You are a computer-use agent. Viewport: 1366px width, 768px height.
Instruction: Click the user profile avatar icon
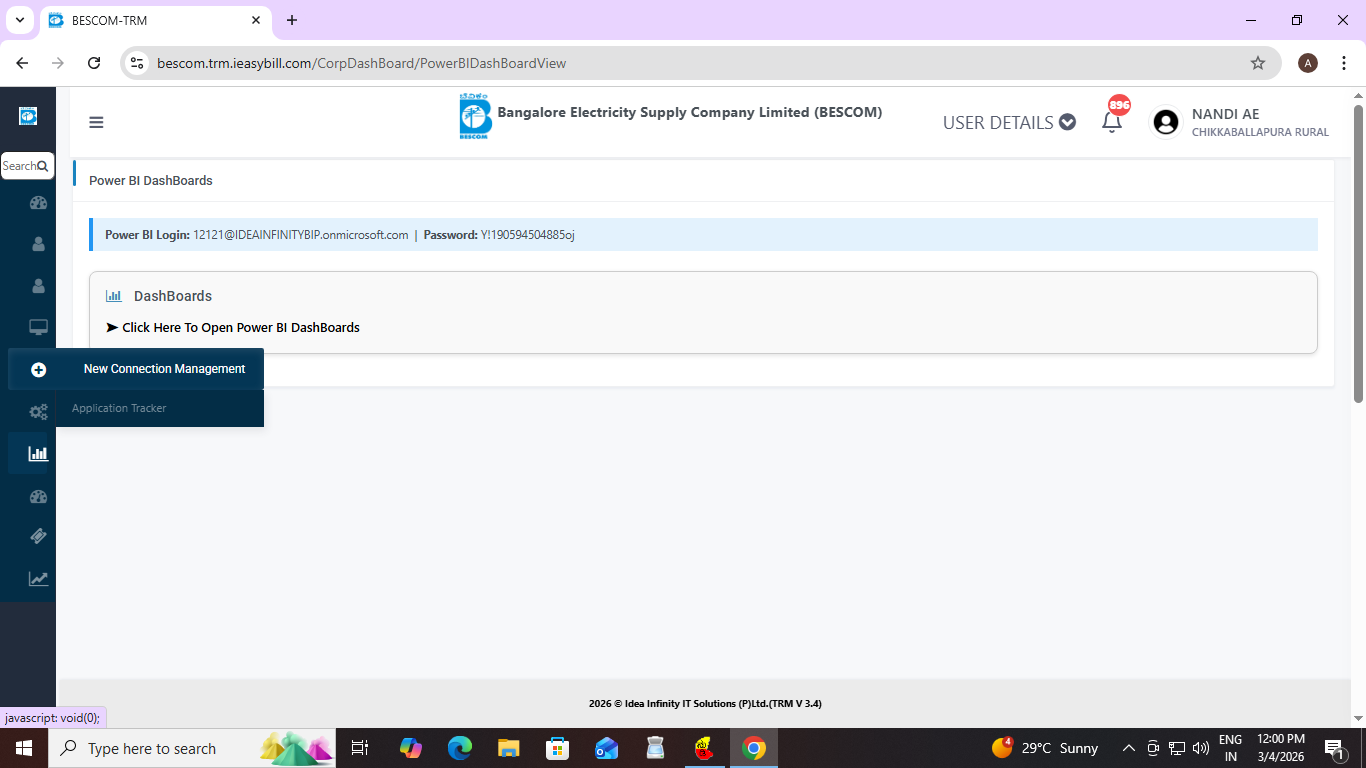1165,122
